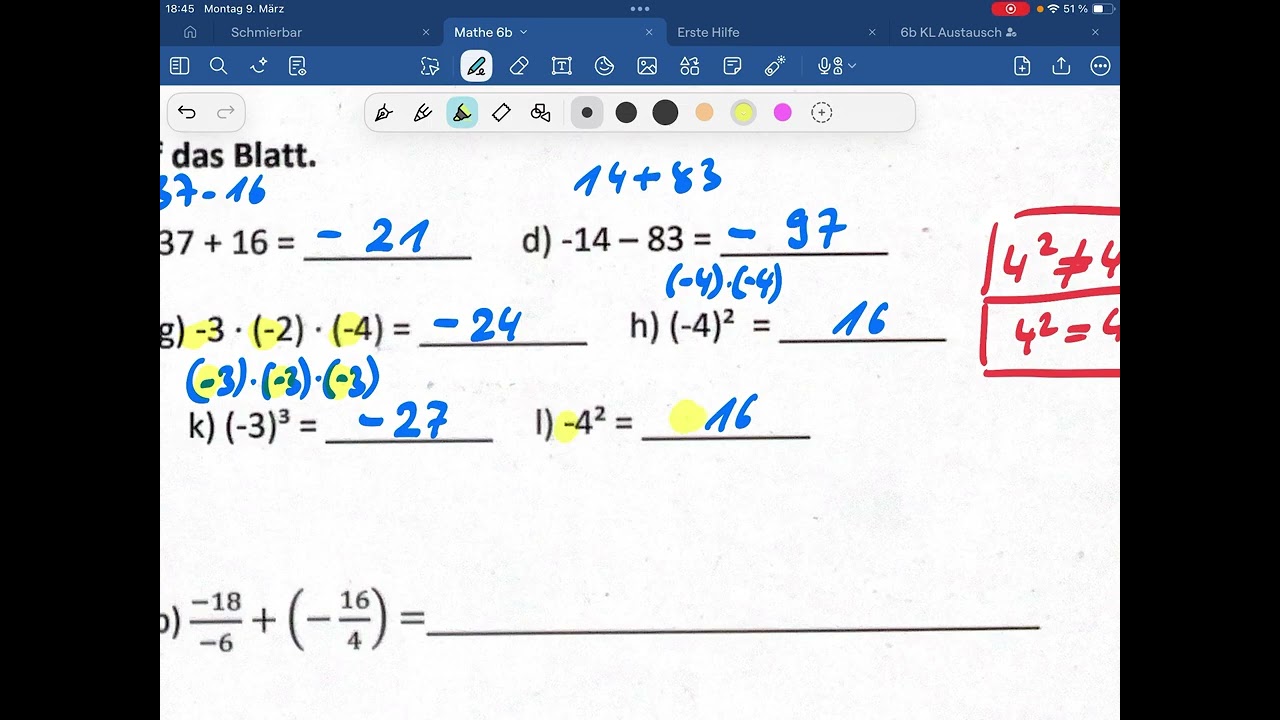Toggle the highlighter pen style
This screenshot has height=720, width=1280.
[x=462, y=113]
